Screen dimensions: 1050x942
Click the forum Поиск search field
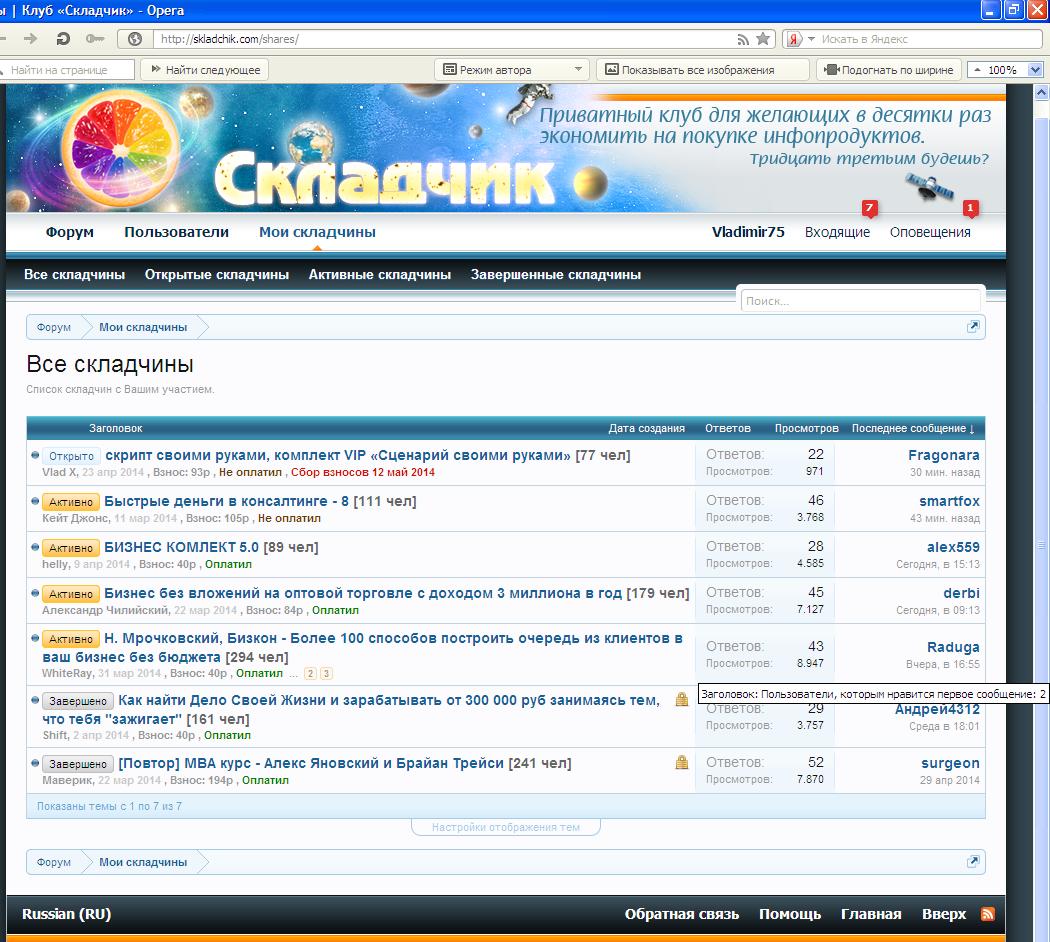pos(860,301)
